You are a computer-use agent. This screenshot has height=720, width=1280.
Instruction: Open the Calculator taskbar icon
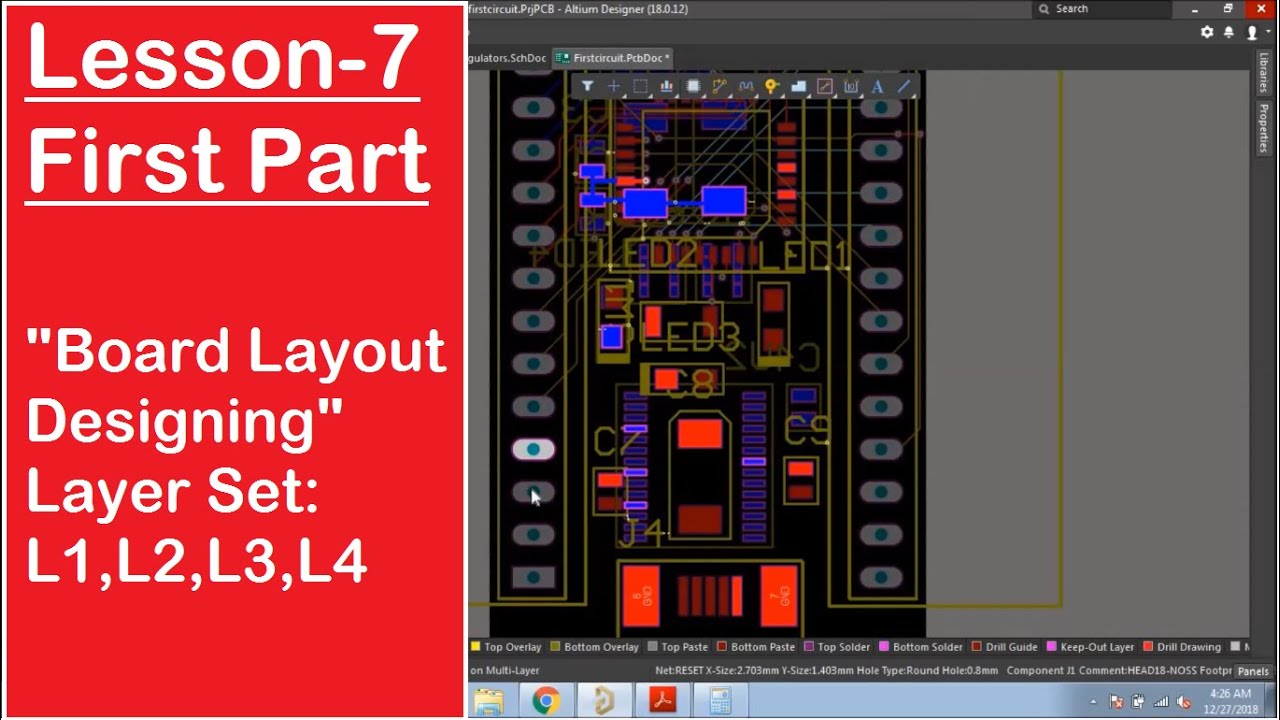pyautogui.click(x=720, y=702)
